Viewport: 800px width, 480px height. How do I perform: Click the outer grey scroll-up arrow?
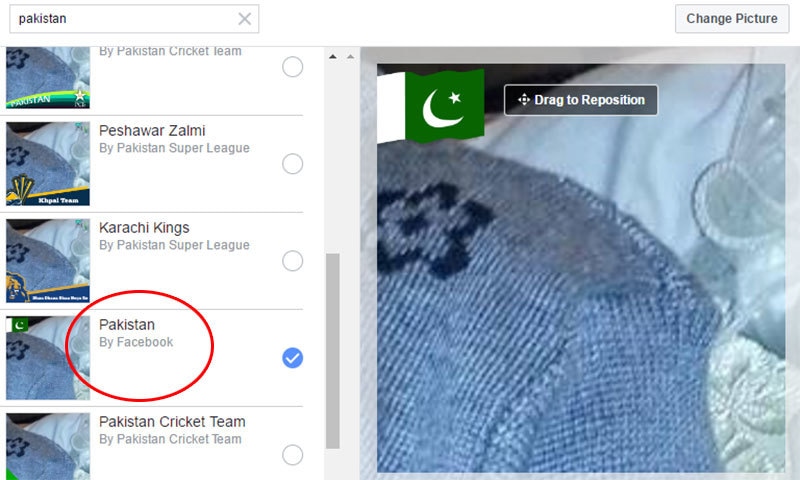point(350,57)
